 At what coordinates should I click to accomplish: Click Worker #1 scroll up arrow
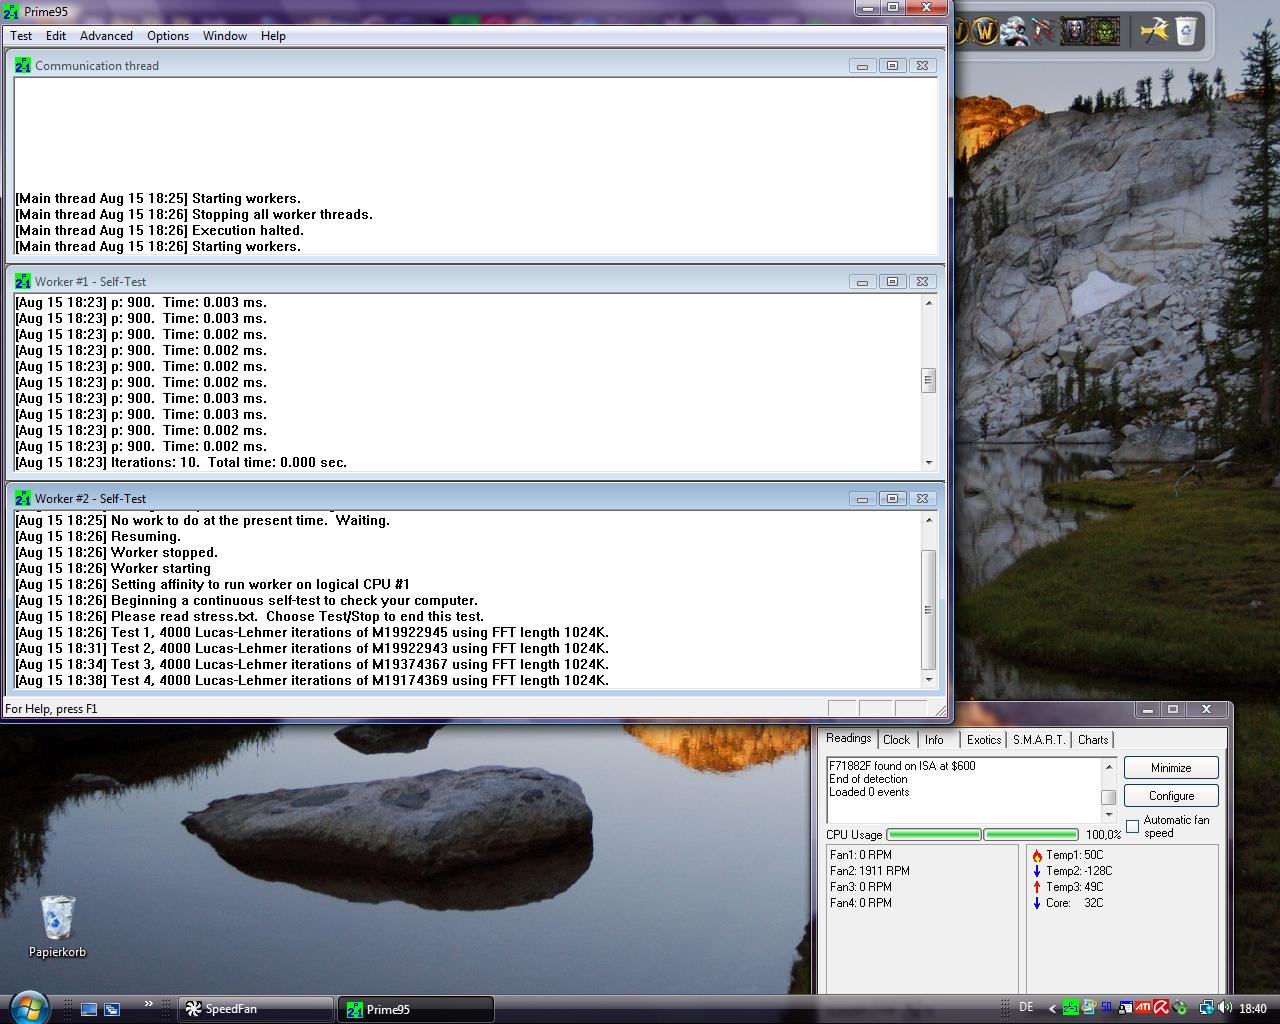coord(929,303)
